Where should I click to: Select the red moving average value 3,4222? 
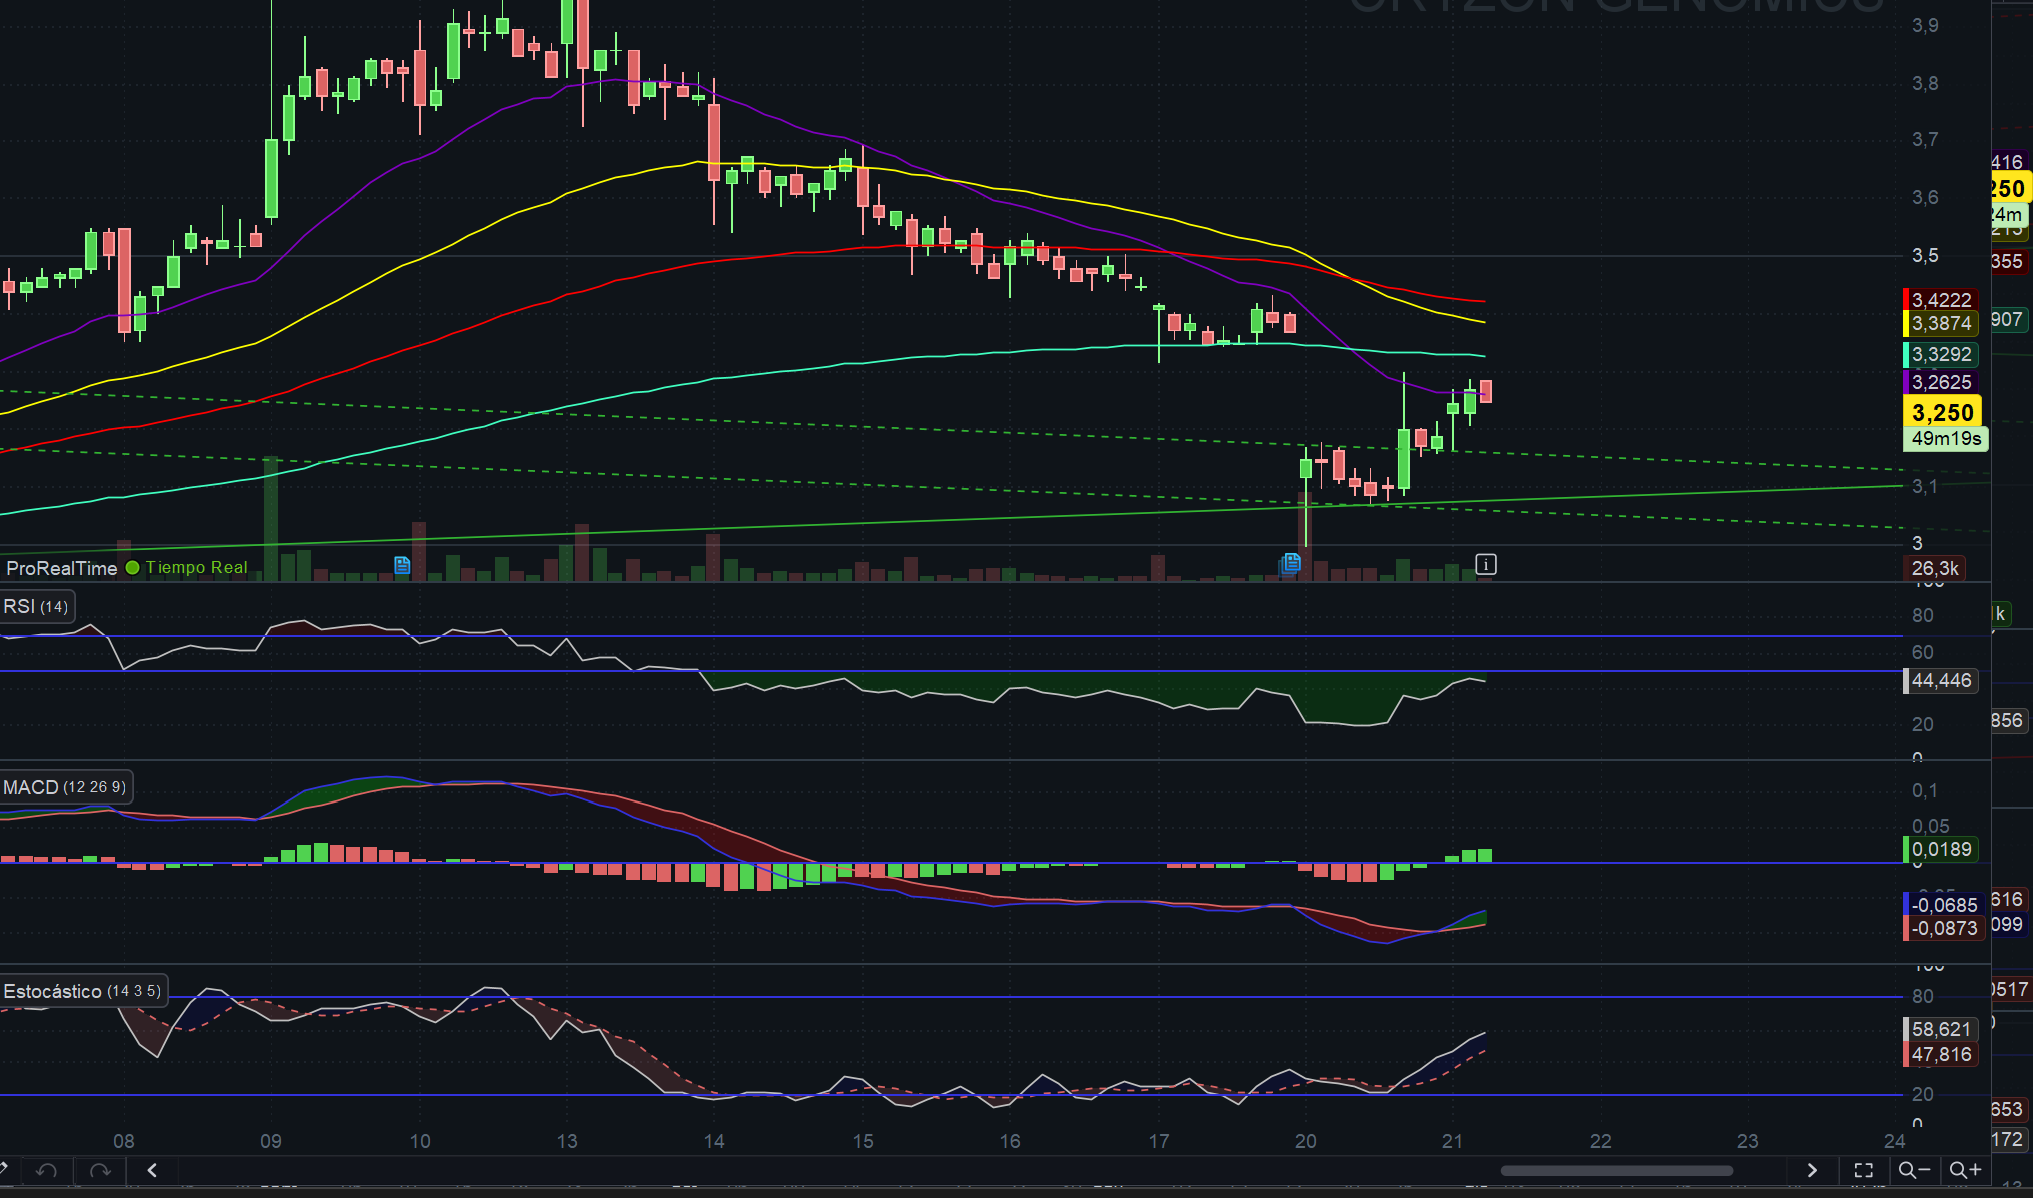point(1941,300)
